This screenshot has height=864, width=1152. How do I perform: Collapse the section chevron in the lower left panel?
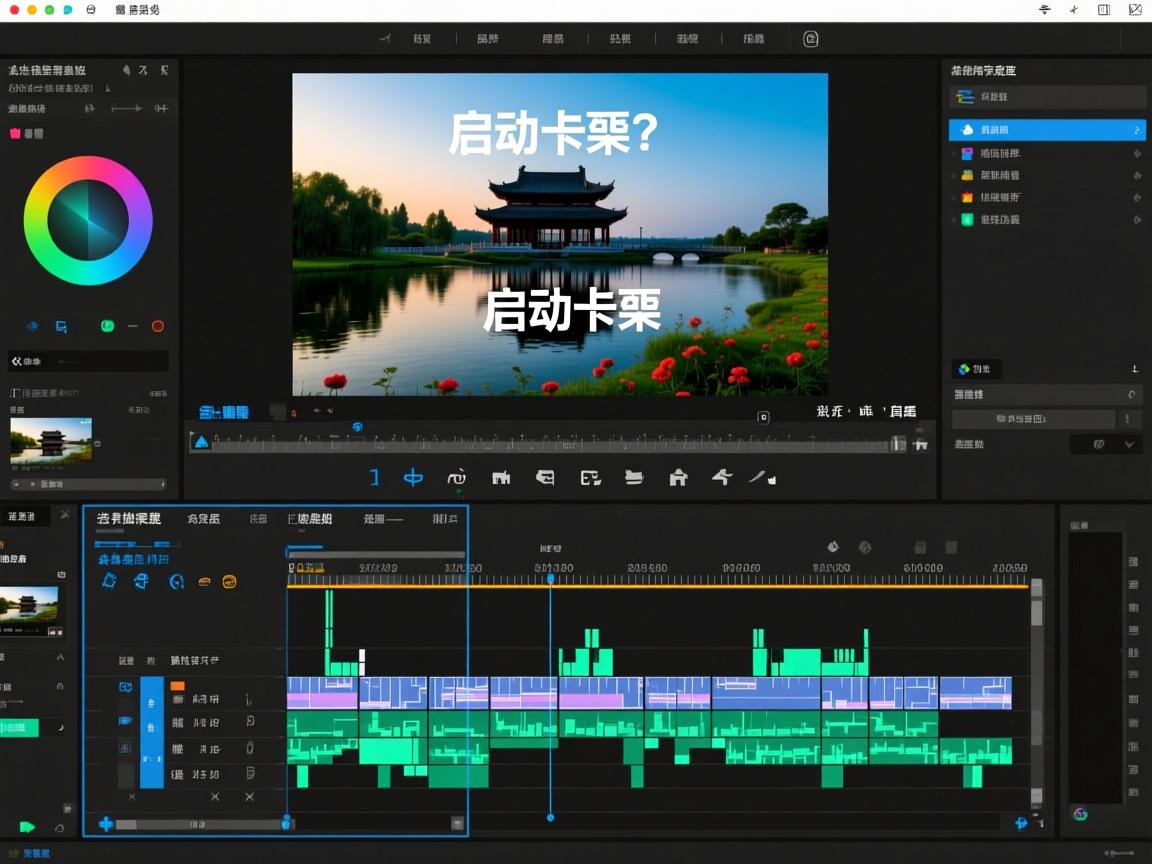[x=60, y=657]
